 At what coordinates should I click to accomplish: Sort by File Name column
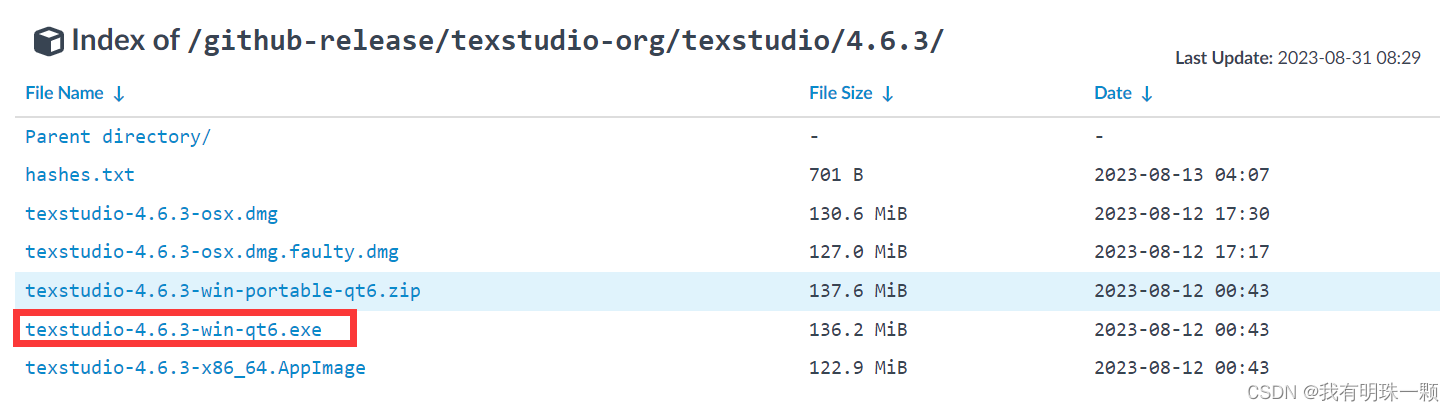coord(75,93)
